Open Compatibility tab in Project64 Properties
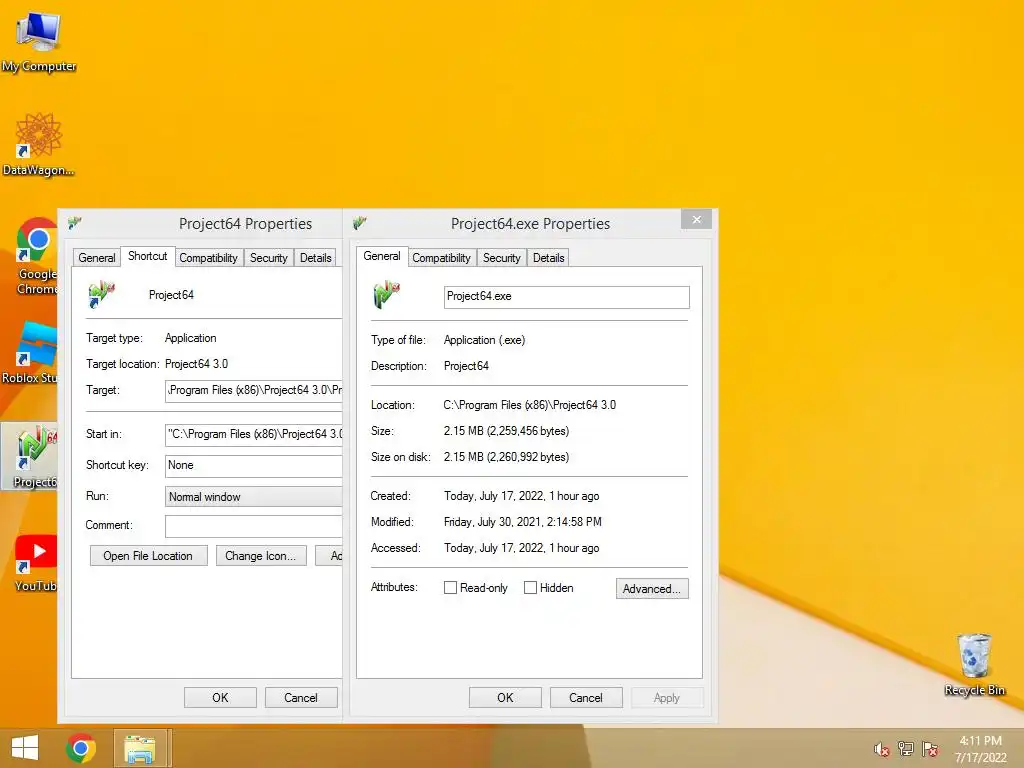 point(208,258)
